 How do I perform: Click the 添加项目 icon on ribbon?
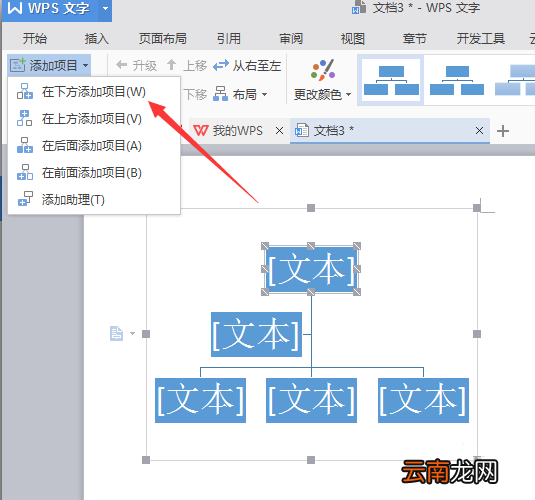pyautogui.click(x=18, y=65)
